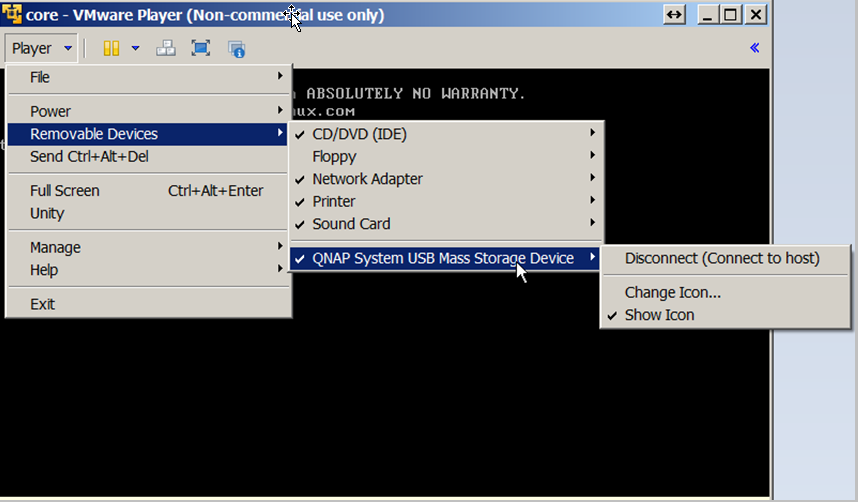Select Removable Devices menu entry
The height and width of the screenshot is (502, 858).
(x=148, y=134)
